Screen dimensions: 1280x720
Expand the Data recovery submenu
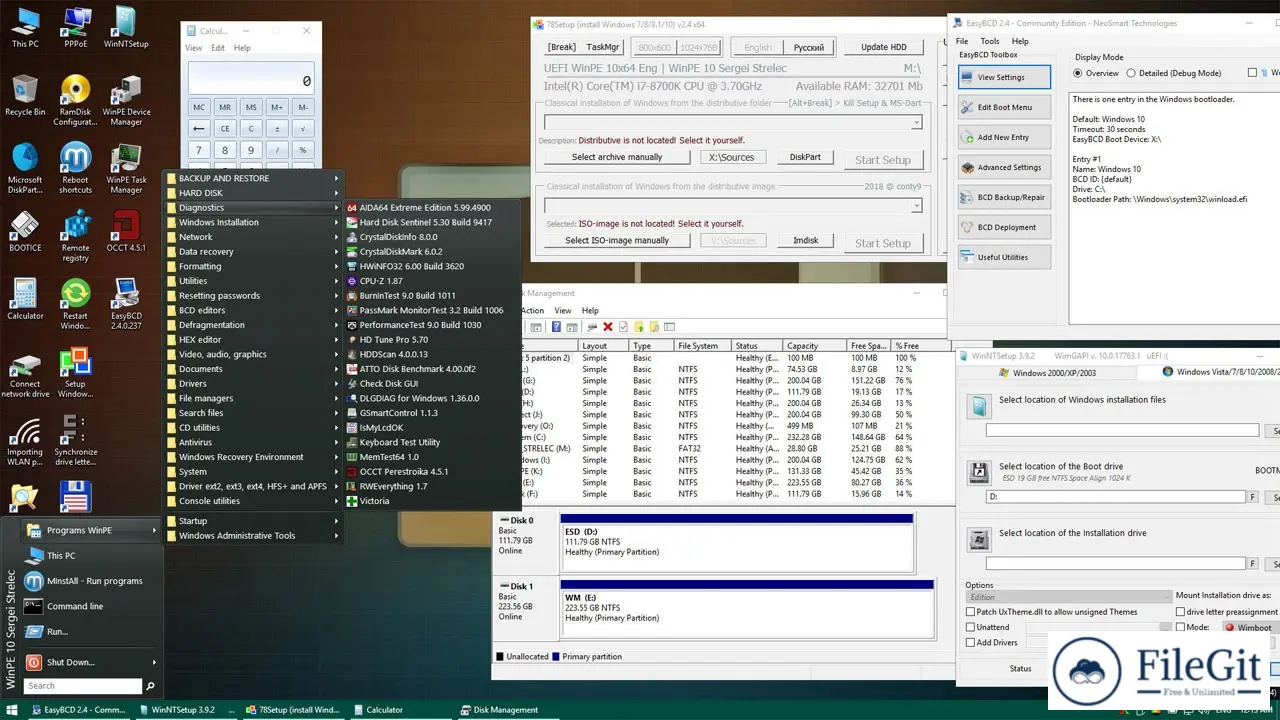(254, 252)
